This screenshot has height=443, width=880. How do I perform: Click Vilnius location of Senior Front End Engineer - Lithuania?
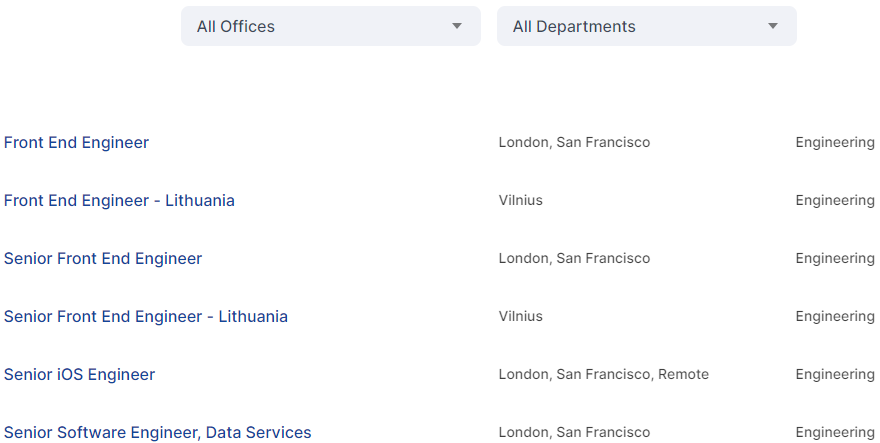pos(521,317)
